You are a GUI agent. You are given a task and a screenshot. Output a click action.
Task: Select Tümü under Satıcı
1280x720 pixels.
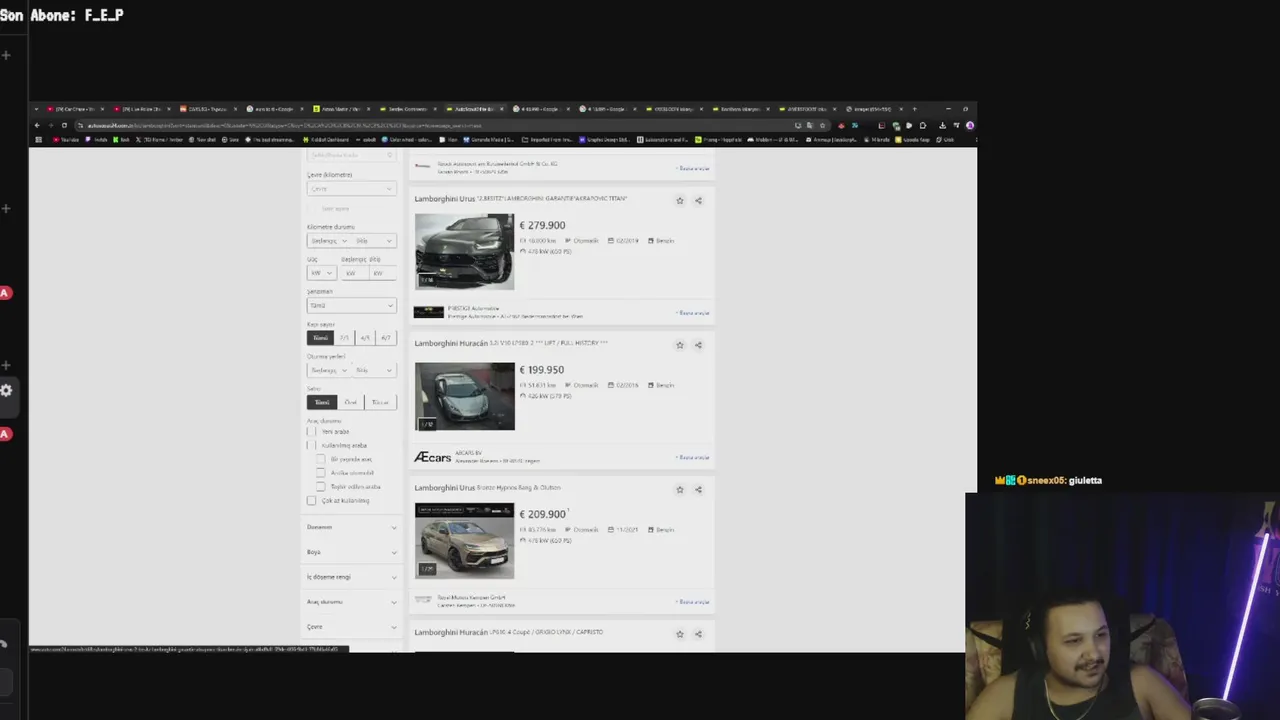[321, 402]
